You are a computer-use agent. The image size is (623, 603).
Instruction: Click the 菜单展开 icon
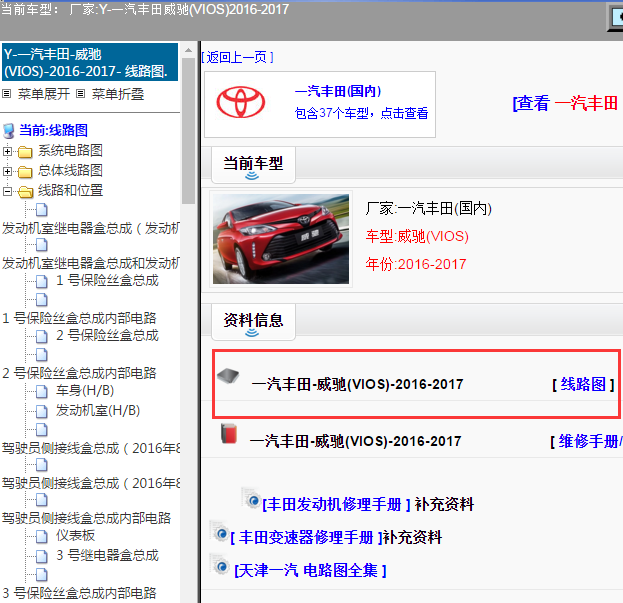(x=6, y=94)
